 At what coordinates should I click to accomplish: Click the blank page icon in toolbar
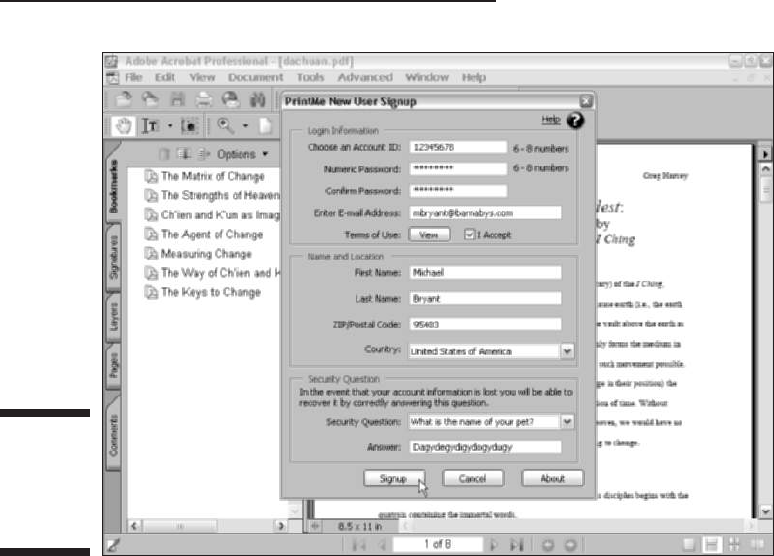[x=266, y=126]
